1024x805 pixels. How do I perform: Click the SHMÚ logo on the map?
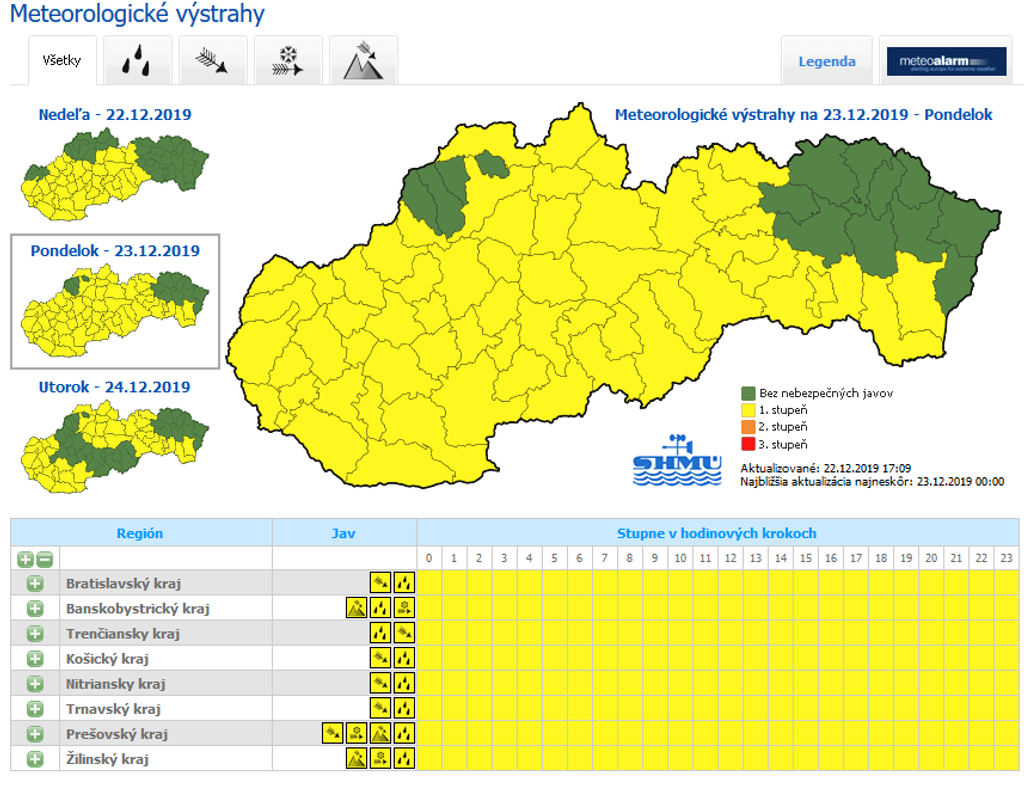[677, 461]
